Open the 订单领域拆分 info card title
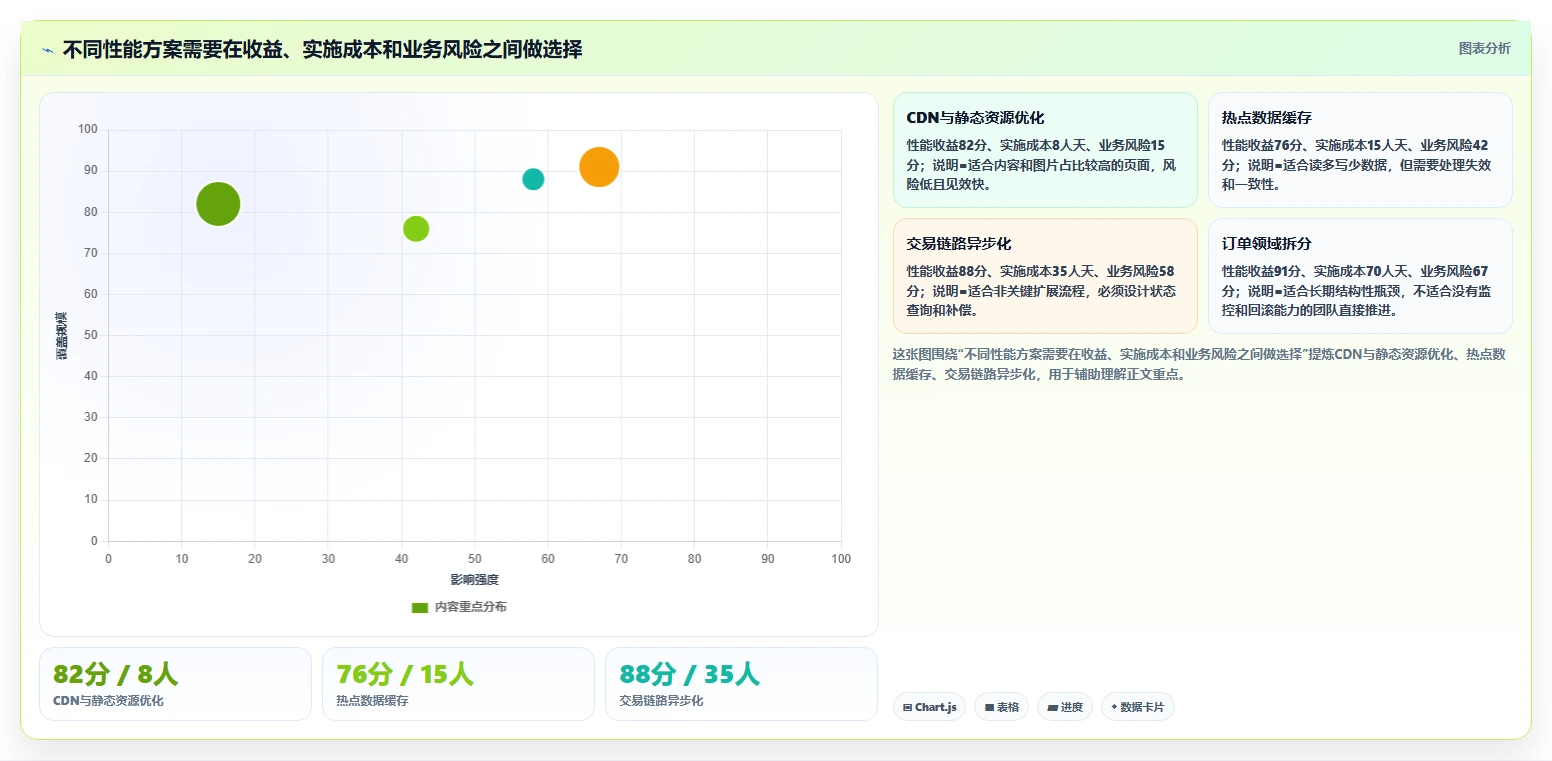 coord(1267,244)
